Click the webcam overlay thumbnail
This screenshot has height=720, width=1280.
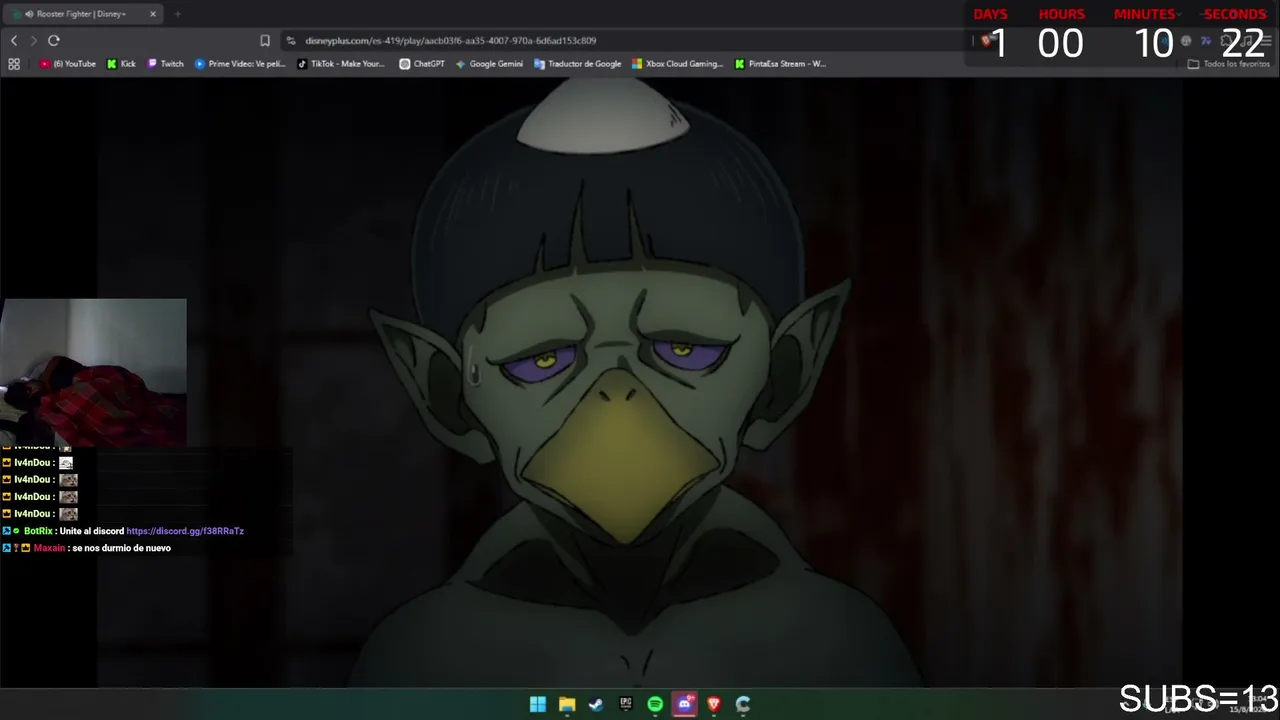point(93,372)
